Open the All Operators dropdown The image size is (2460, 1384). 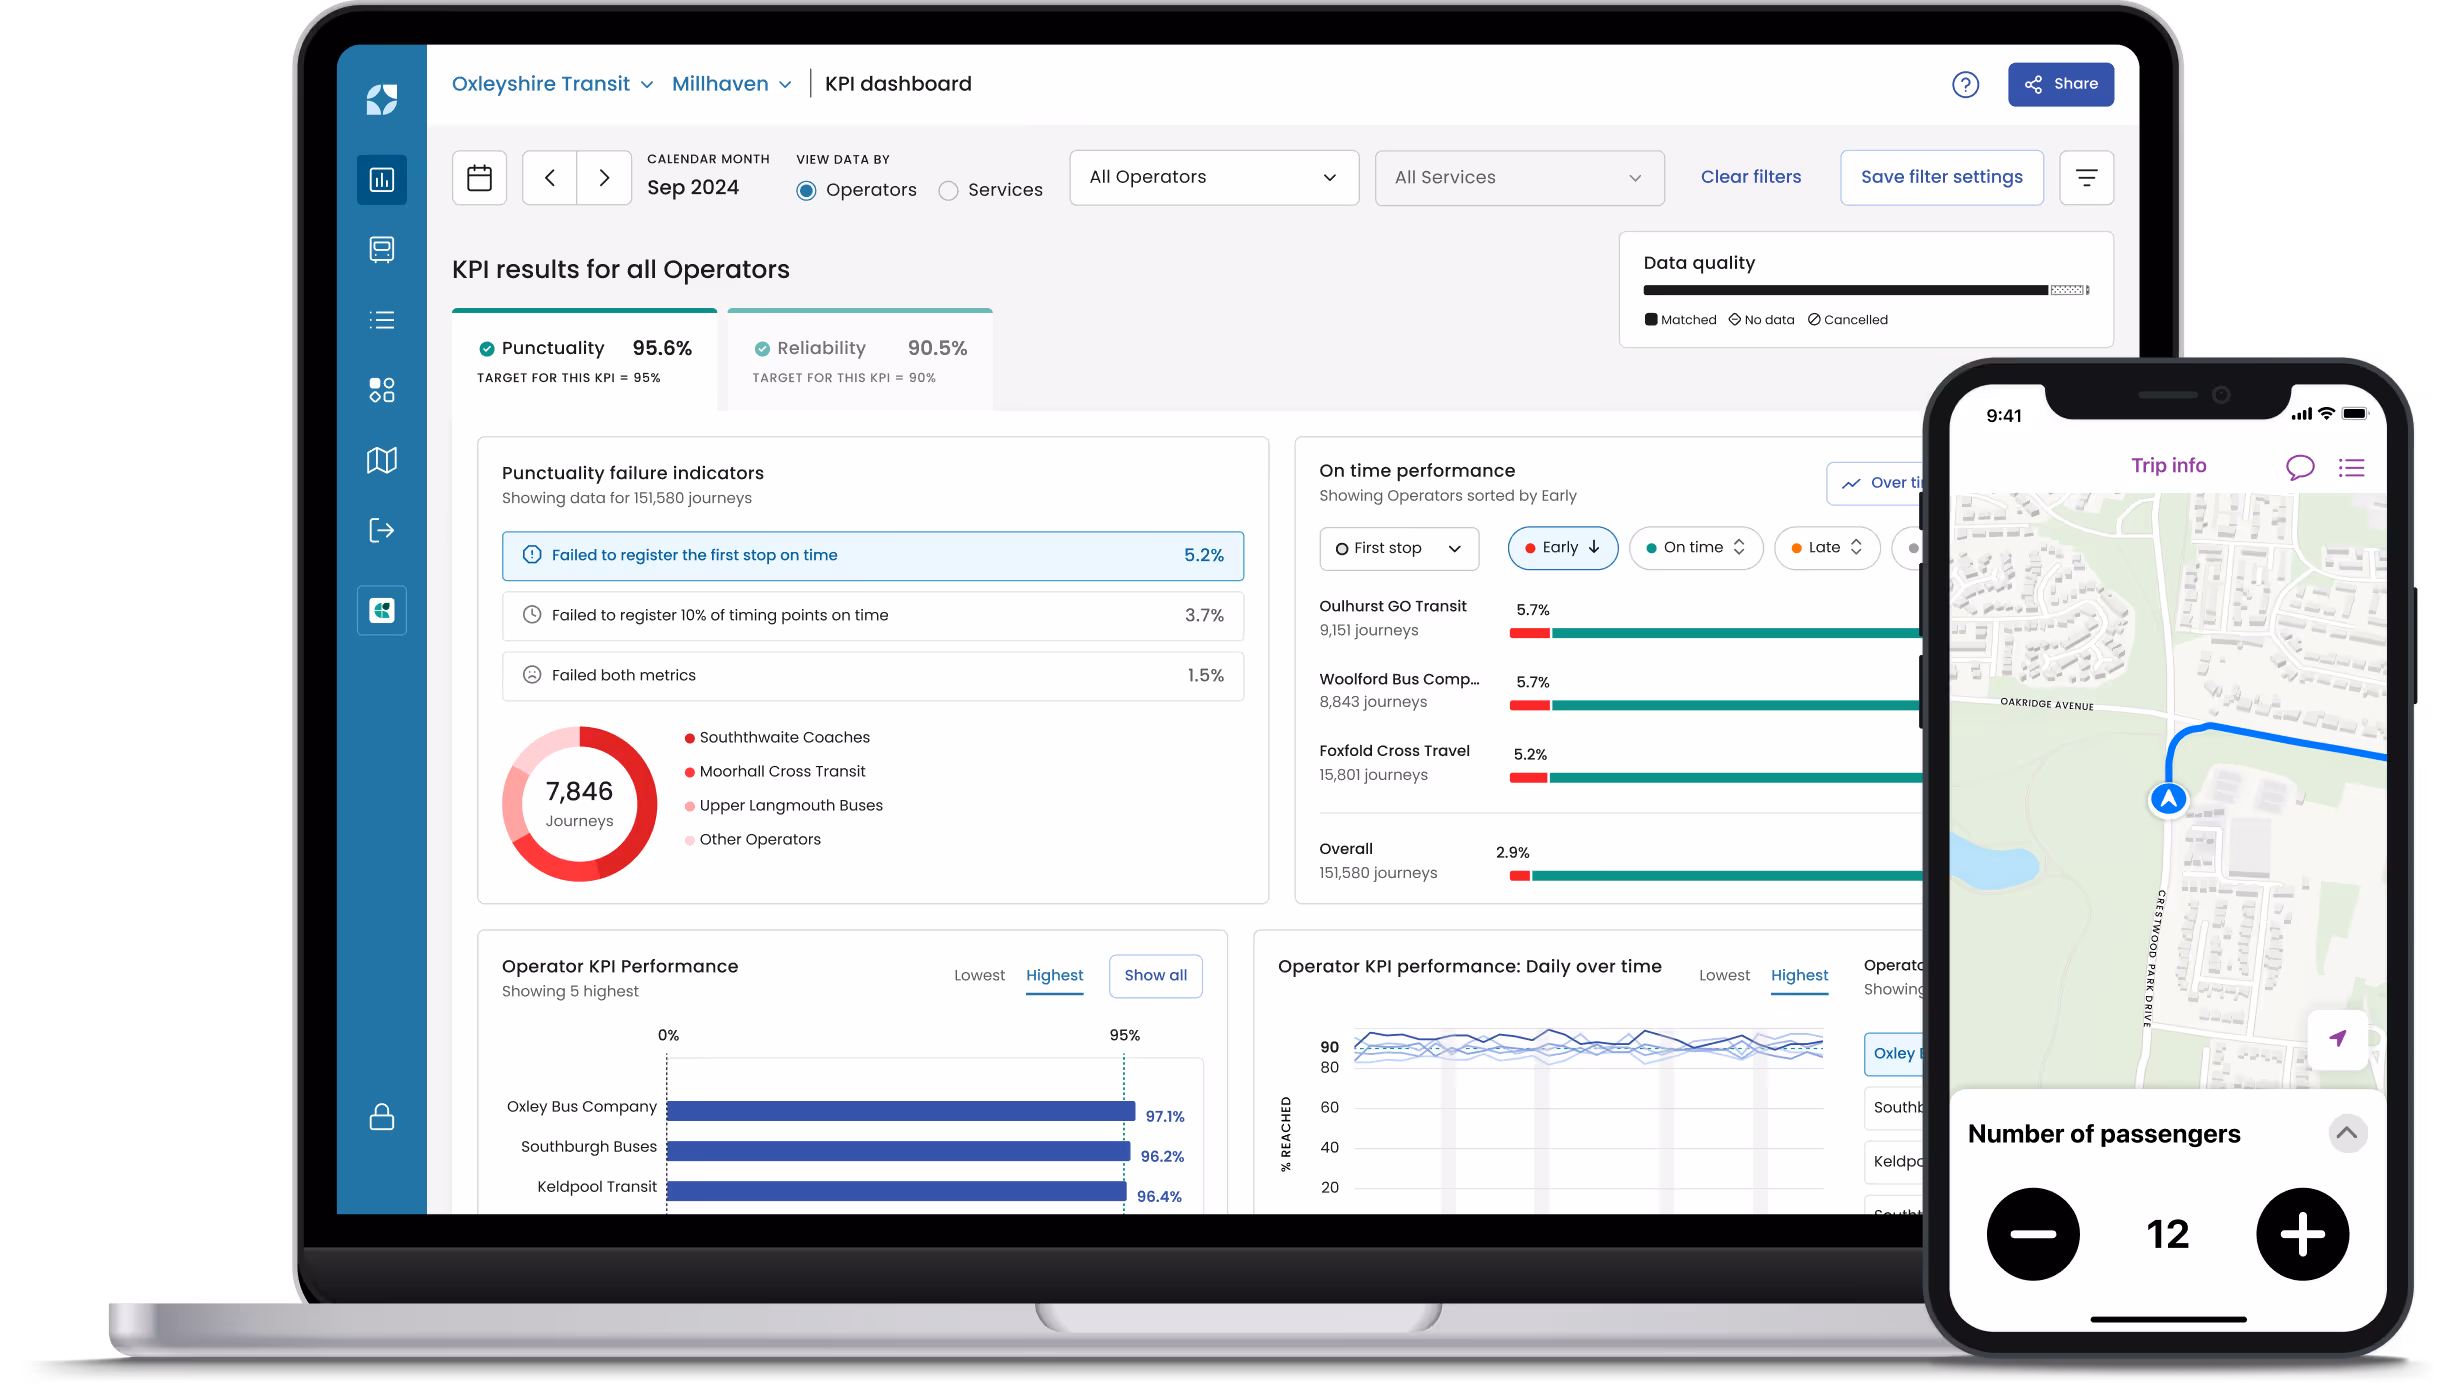1213,177
